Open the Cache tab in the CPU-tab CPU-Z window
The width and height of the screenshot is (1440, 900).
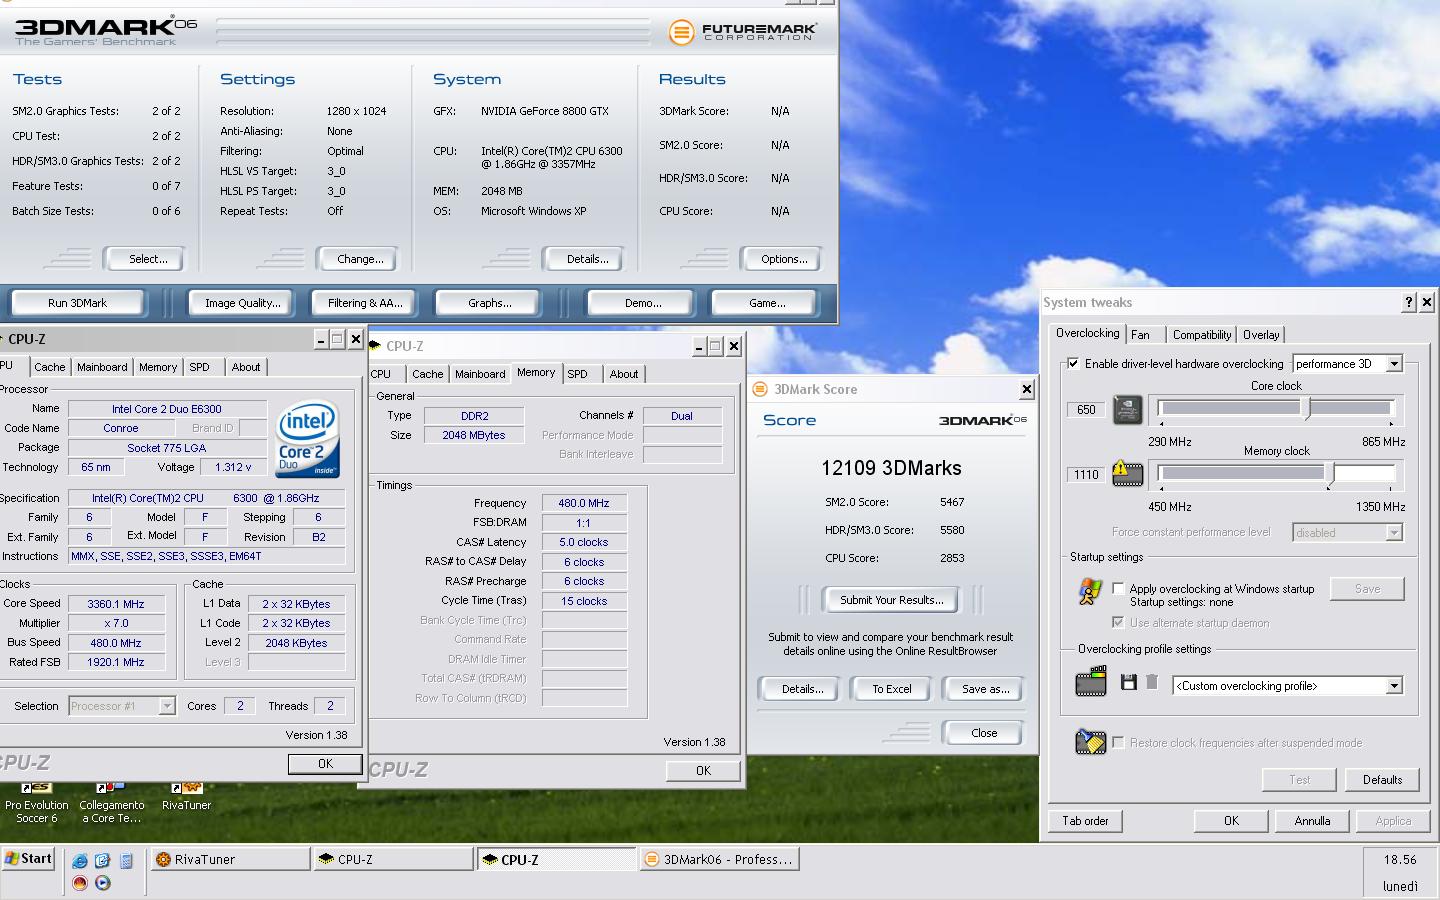[x=50, y=367]
